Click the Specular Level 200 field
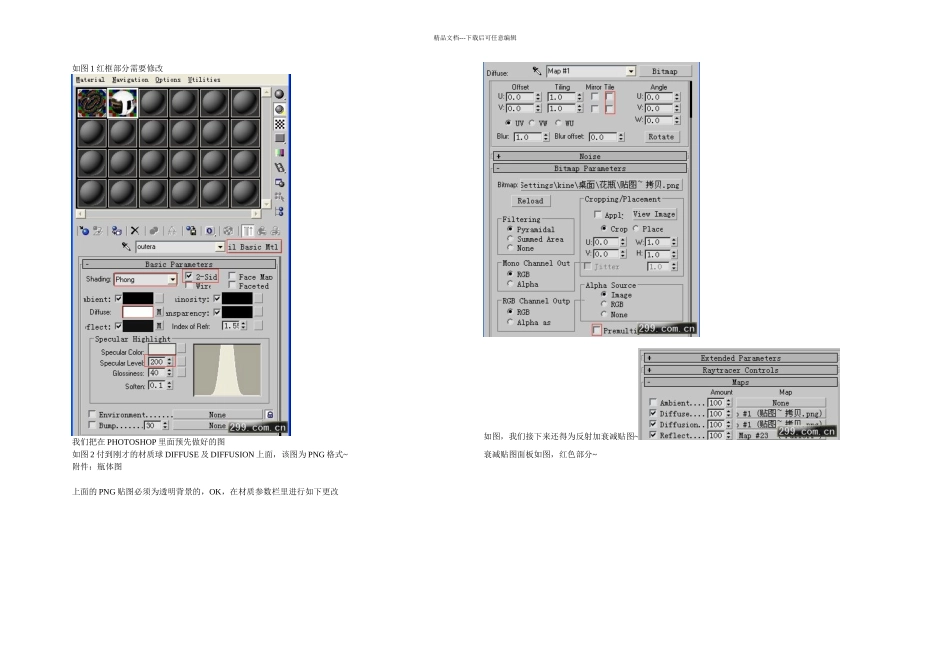The image size is (950, 672). pyautogui.click(x=158, y=361)
